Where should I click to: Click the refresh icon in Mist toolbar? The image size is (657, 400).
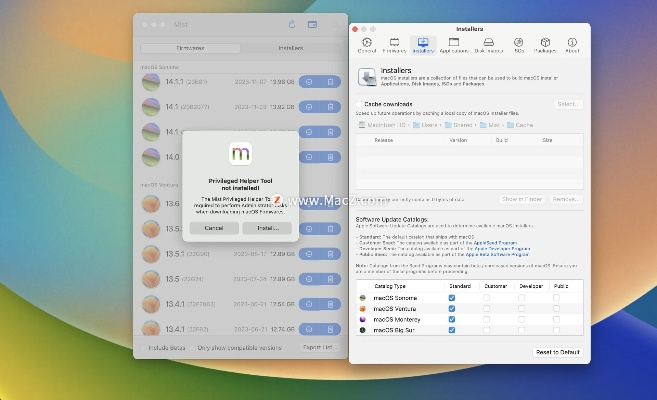pyautogui.click(x=291, y=24)
